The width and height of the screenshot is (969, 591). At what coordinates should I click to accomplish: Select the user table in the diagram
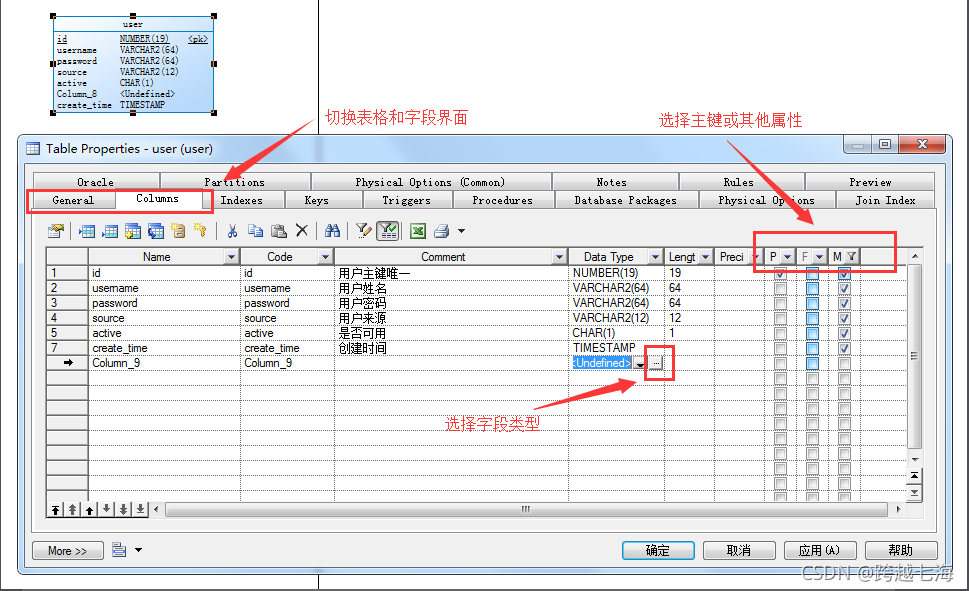coord(133,64)
